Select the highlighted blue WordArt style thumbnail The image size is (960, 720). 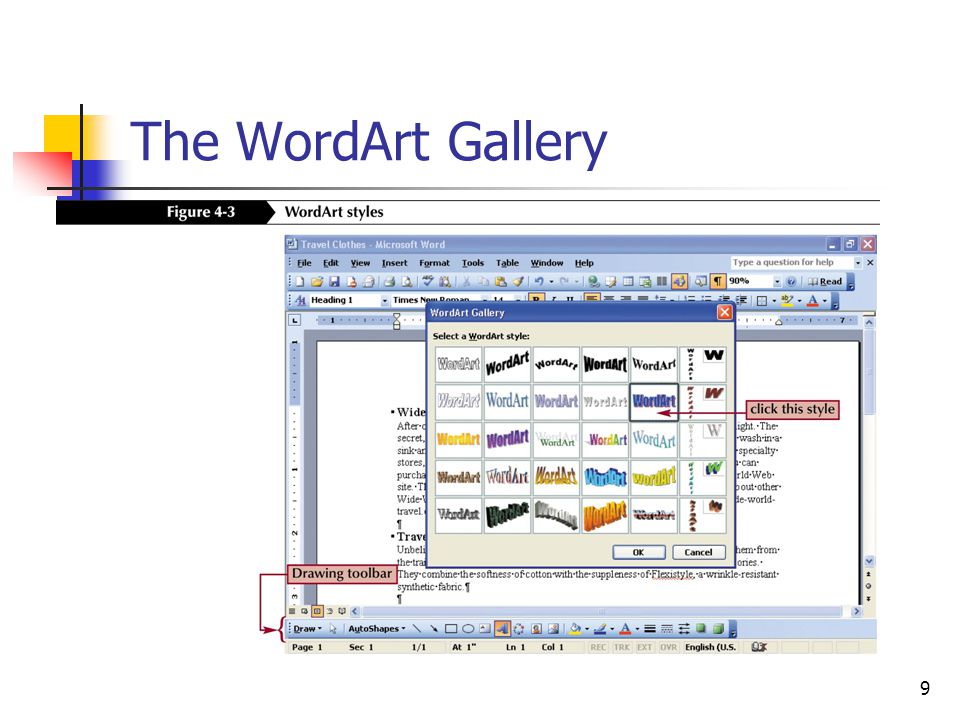654,402
